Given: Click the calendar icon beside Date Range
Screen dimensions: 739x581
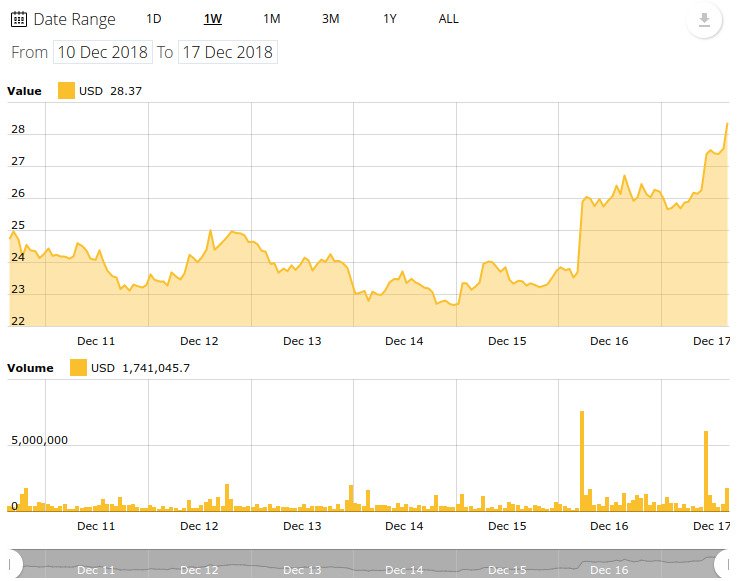Looking at the screenshot, I should (x=18, y=19).
